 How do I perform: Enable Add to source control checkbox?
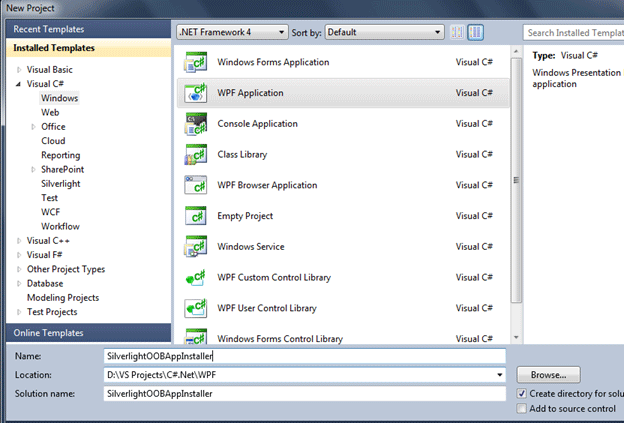[x=521, y=409]
